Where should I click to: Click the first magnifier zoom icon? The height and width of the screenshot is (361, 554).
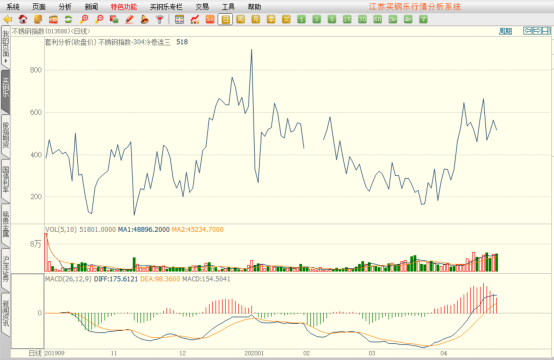(x=84, y=19)
